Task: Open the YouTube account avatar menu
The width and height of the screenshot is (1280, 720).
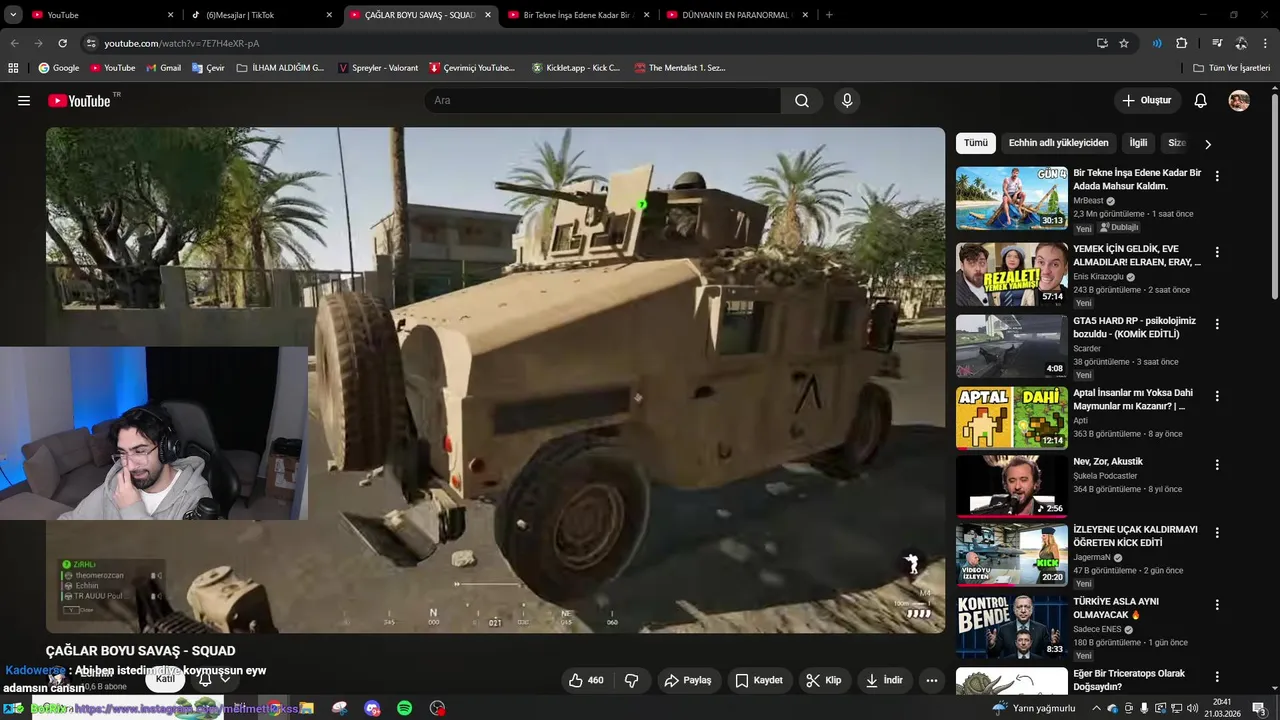Action: [x=1239, y=100]
